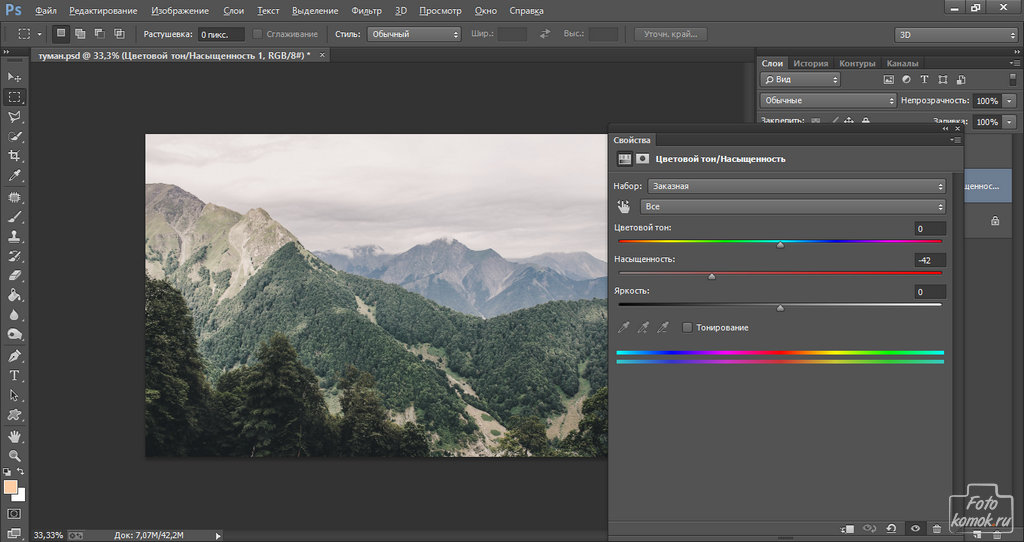Open the Вид layer filter dropdown
1024x542 pixels.
tap(800, 80)
